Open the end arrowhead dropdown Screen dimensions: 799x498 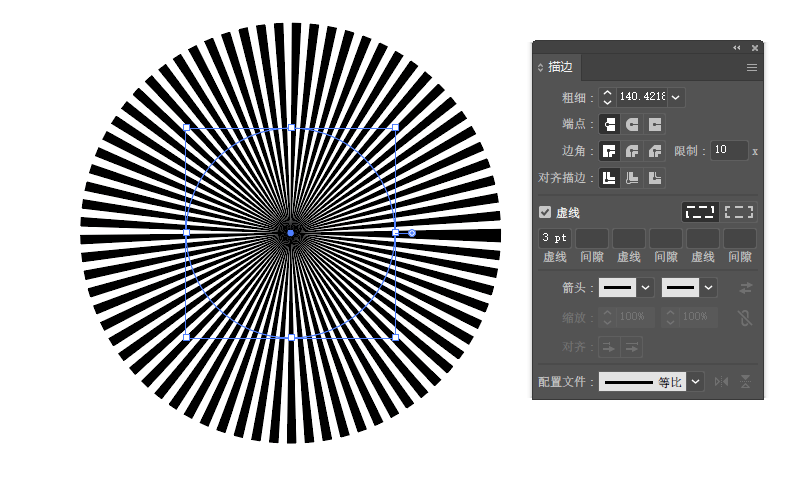tap(708, 288)
